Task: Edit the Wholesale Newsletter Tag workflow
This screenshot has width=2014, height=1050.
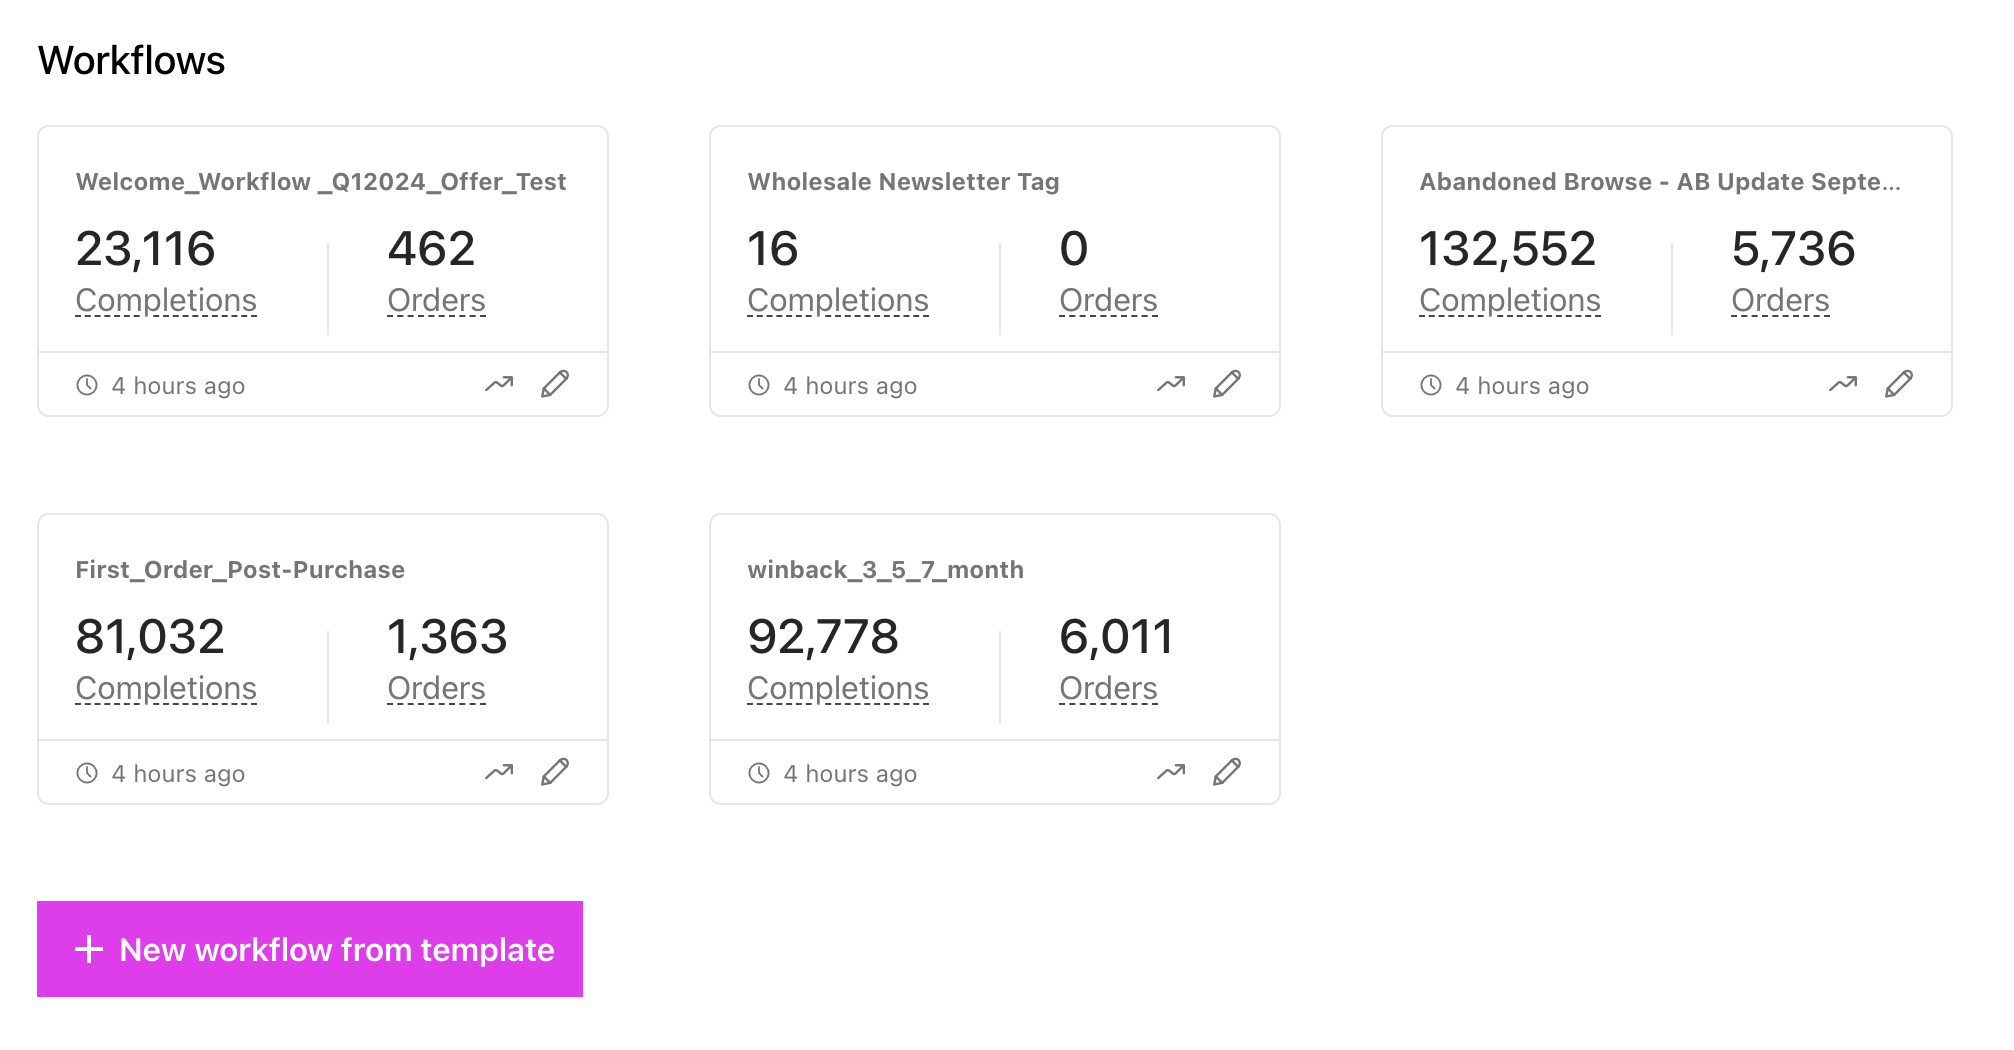Action: [1228, 383]
